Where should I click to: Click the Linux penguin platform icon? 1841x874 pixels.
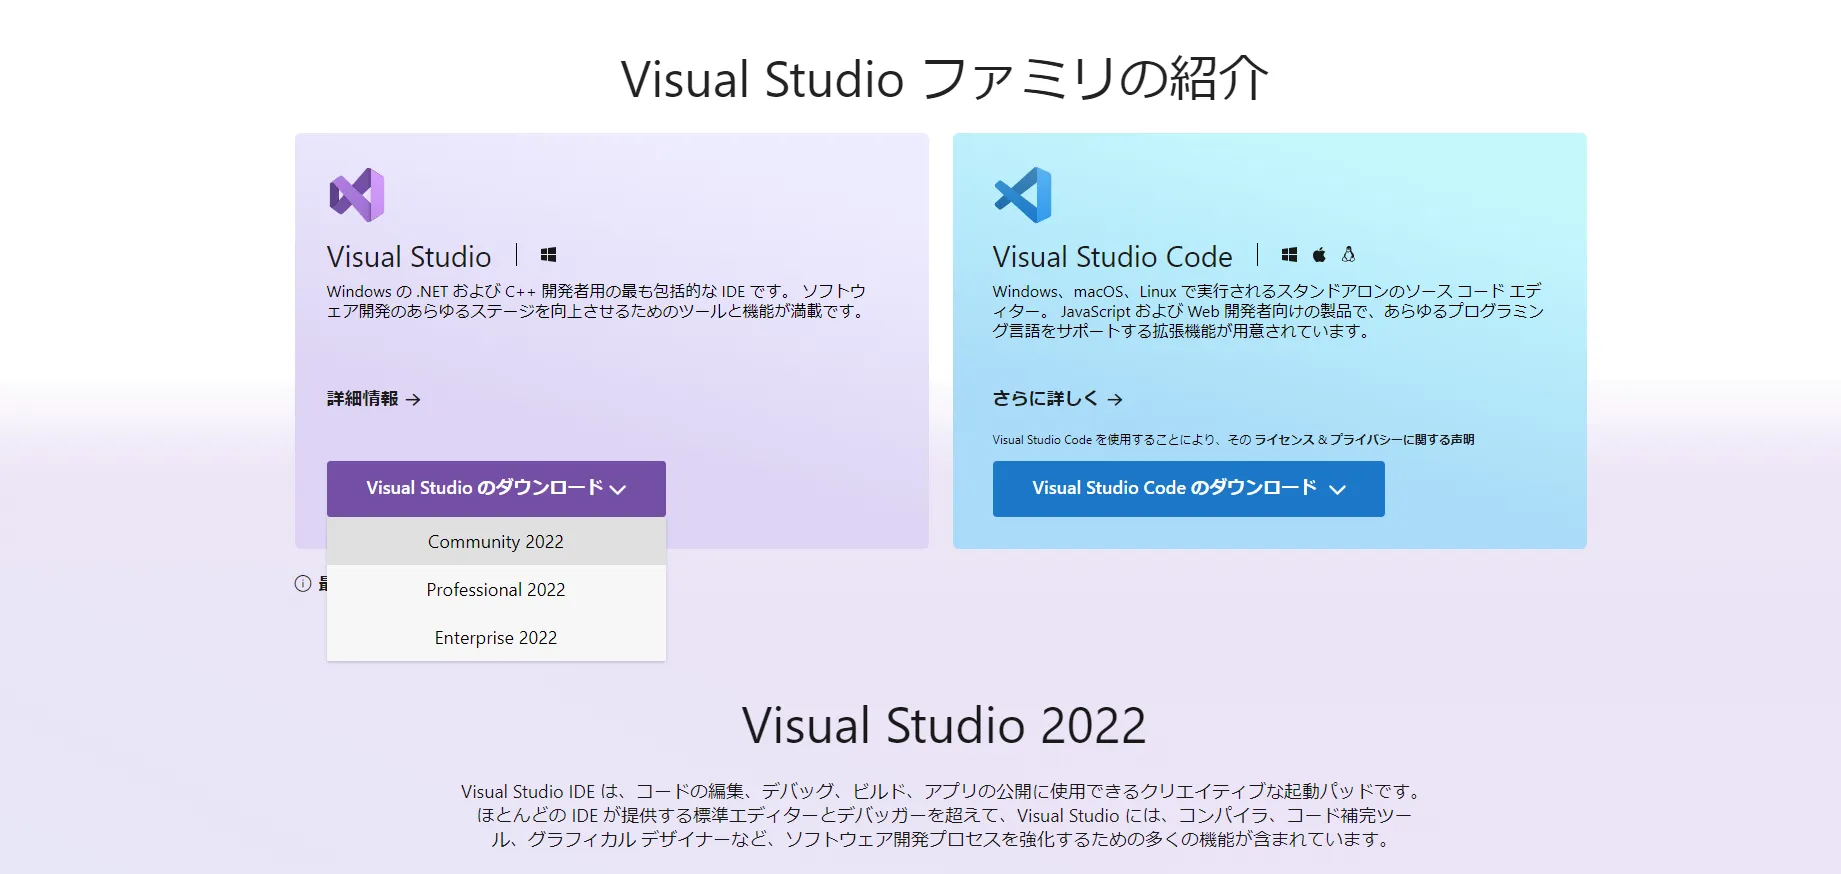coord(1348,255)
